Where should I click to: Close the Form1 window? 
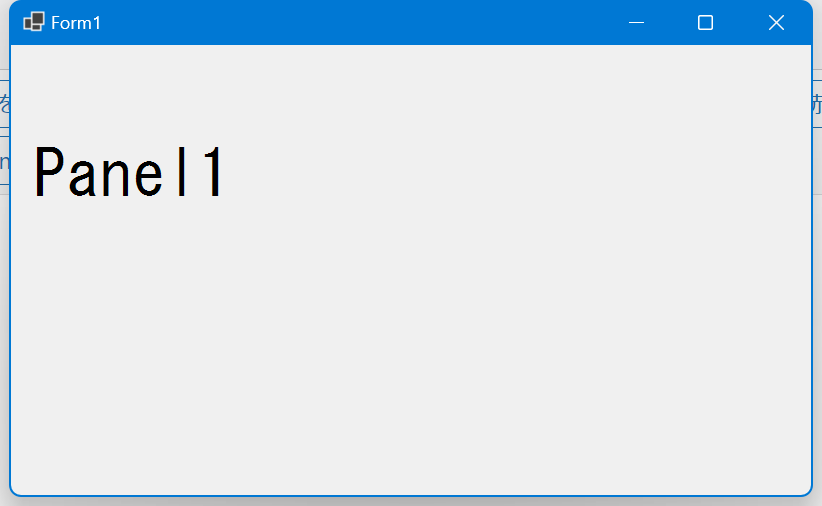776,23
